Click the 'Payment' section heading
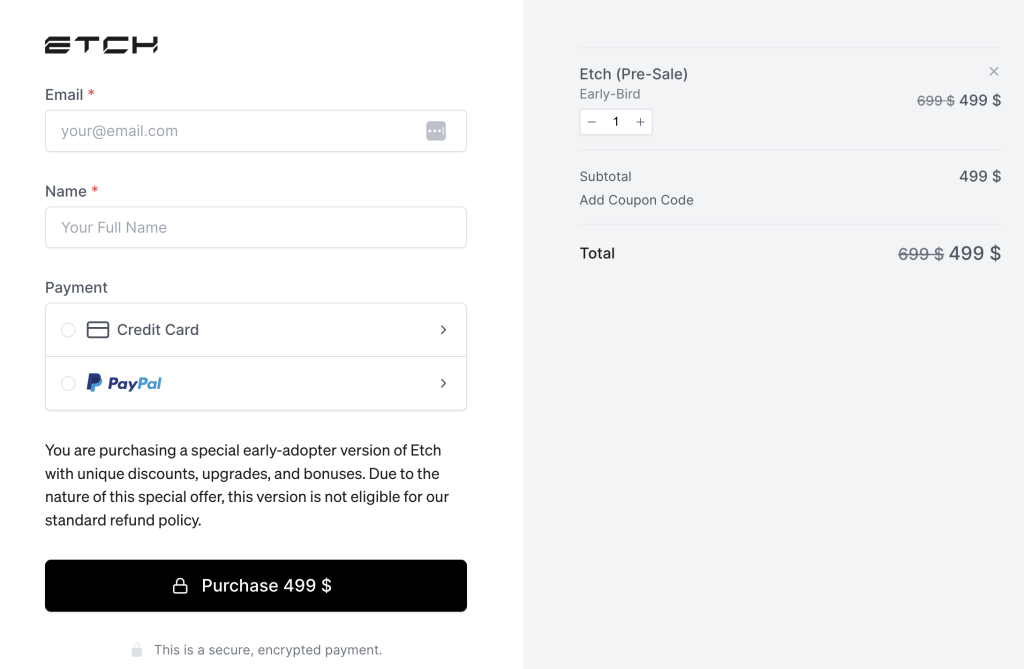Viewport: 1024px width, 669px height. click(76, 287)
